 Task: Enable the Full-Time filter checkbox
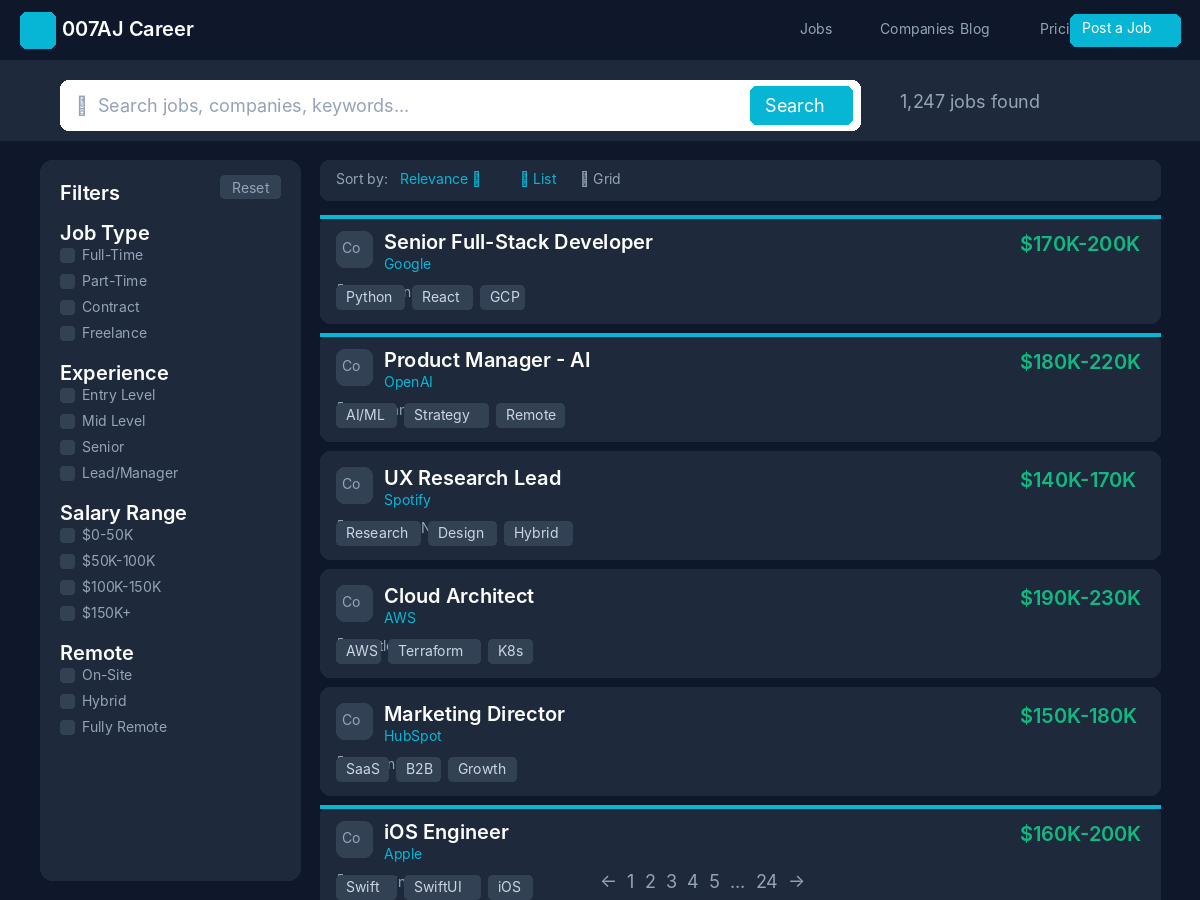pos(67,255)
